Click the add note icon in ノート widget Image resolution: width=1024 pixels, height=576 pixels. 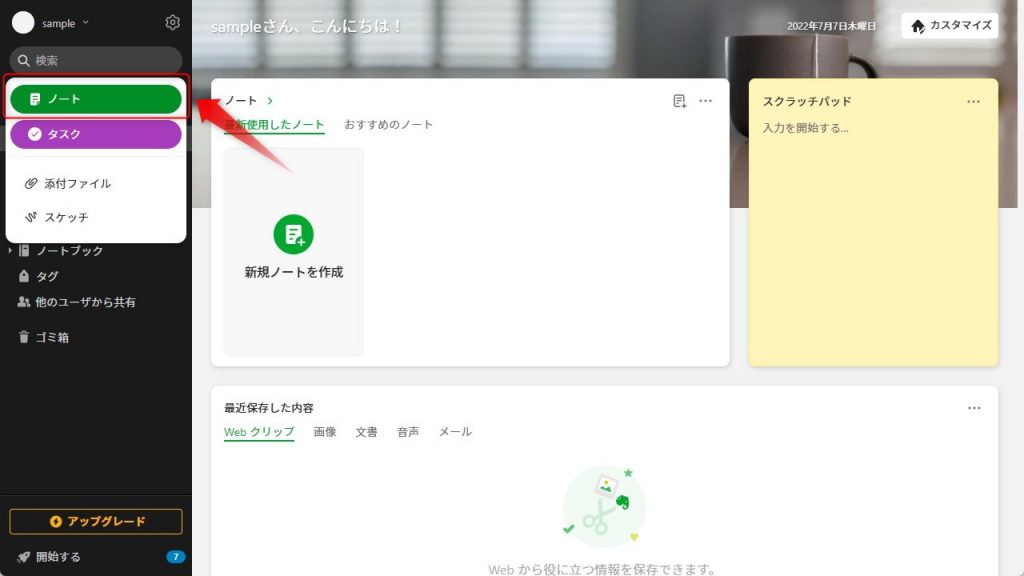point(679,101)
